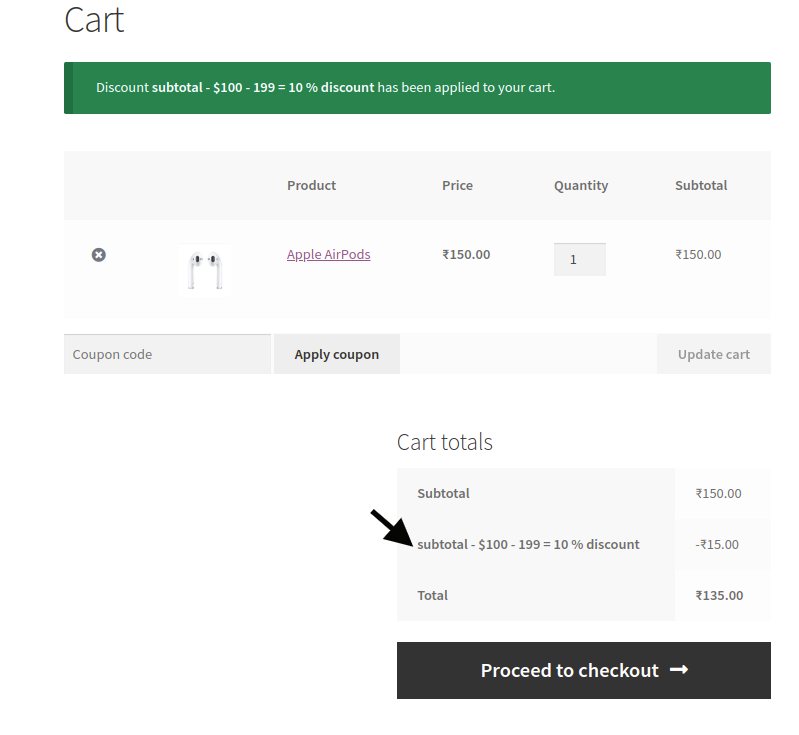Select the ₹150.00 price of AirPods

click(x=466, y=255)
